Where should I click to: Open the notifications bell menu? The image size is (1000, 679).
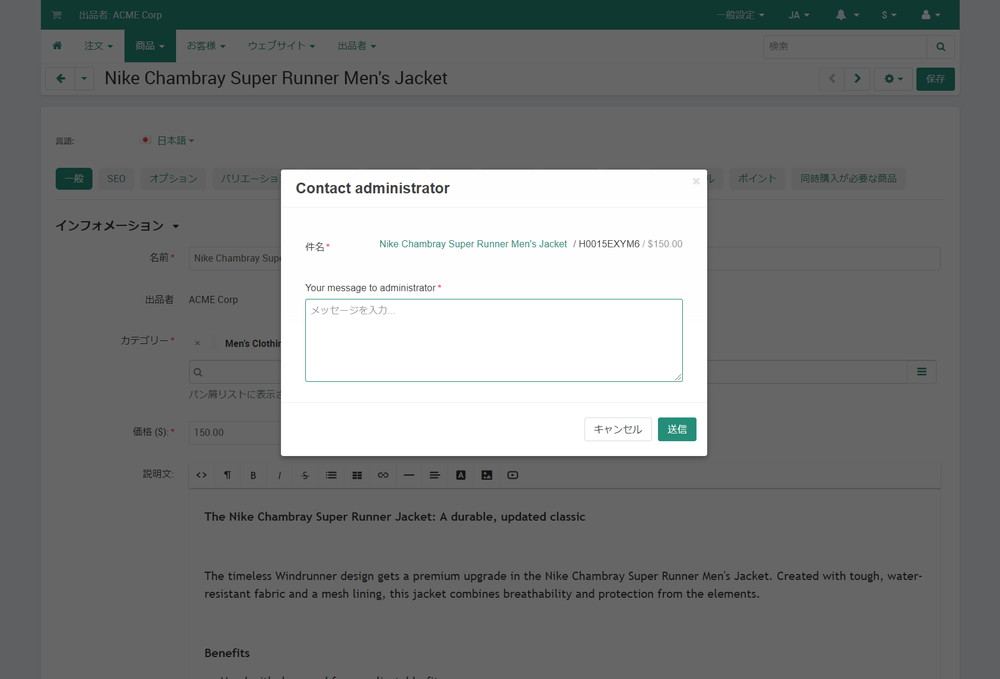click(847, 15)
